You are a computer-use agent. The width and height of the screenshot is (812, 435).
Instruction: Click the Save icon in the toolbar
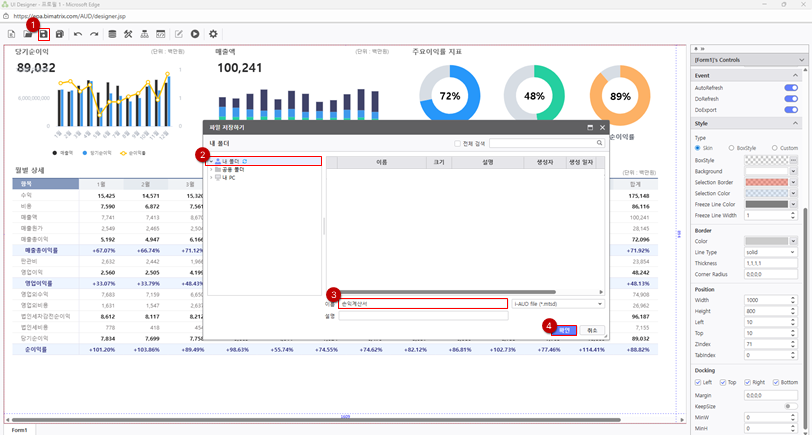(x=44, y=34)
